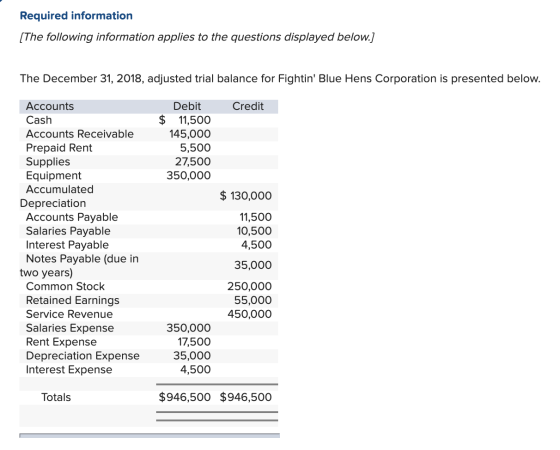Image resolution: width=560 pixels, height=450 pixels.
Task: Select the Interest Payable value 4,500
Action: coord(256,245)
